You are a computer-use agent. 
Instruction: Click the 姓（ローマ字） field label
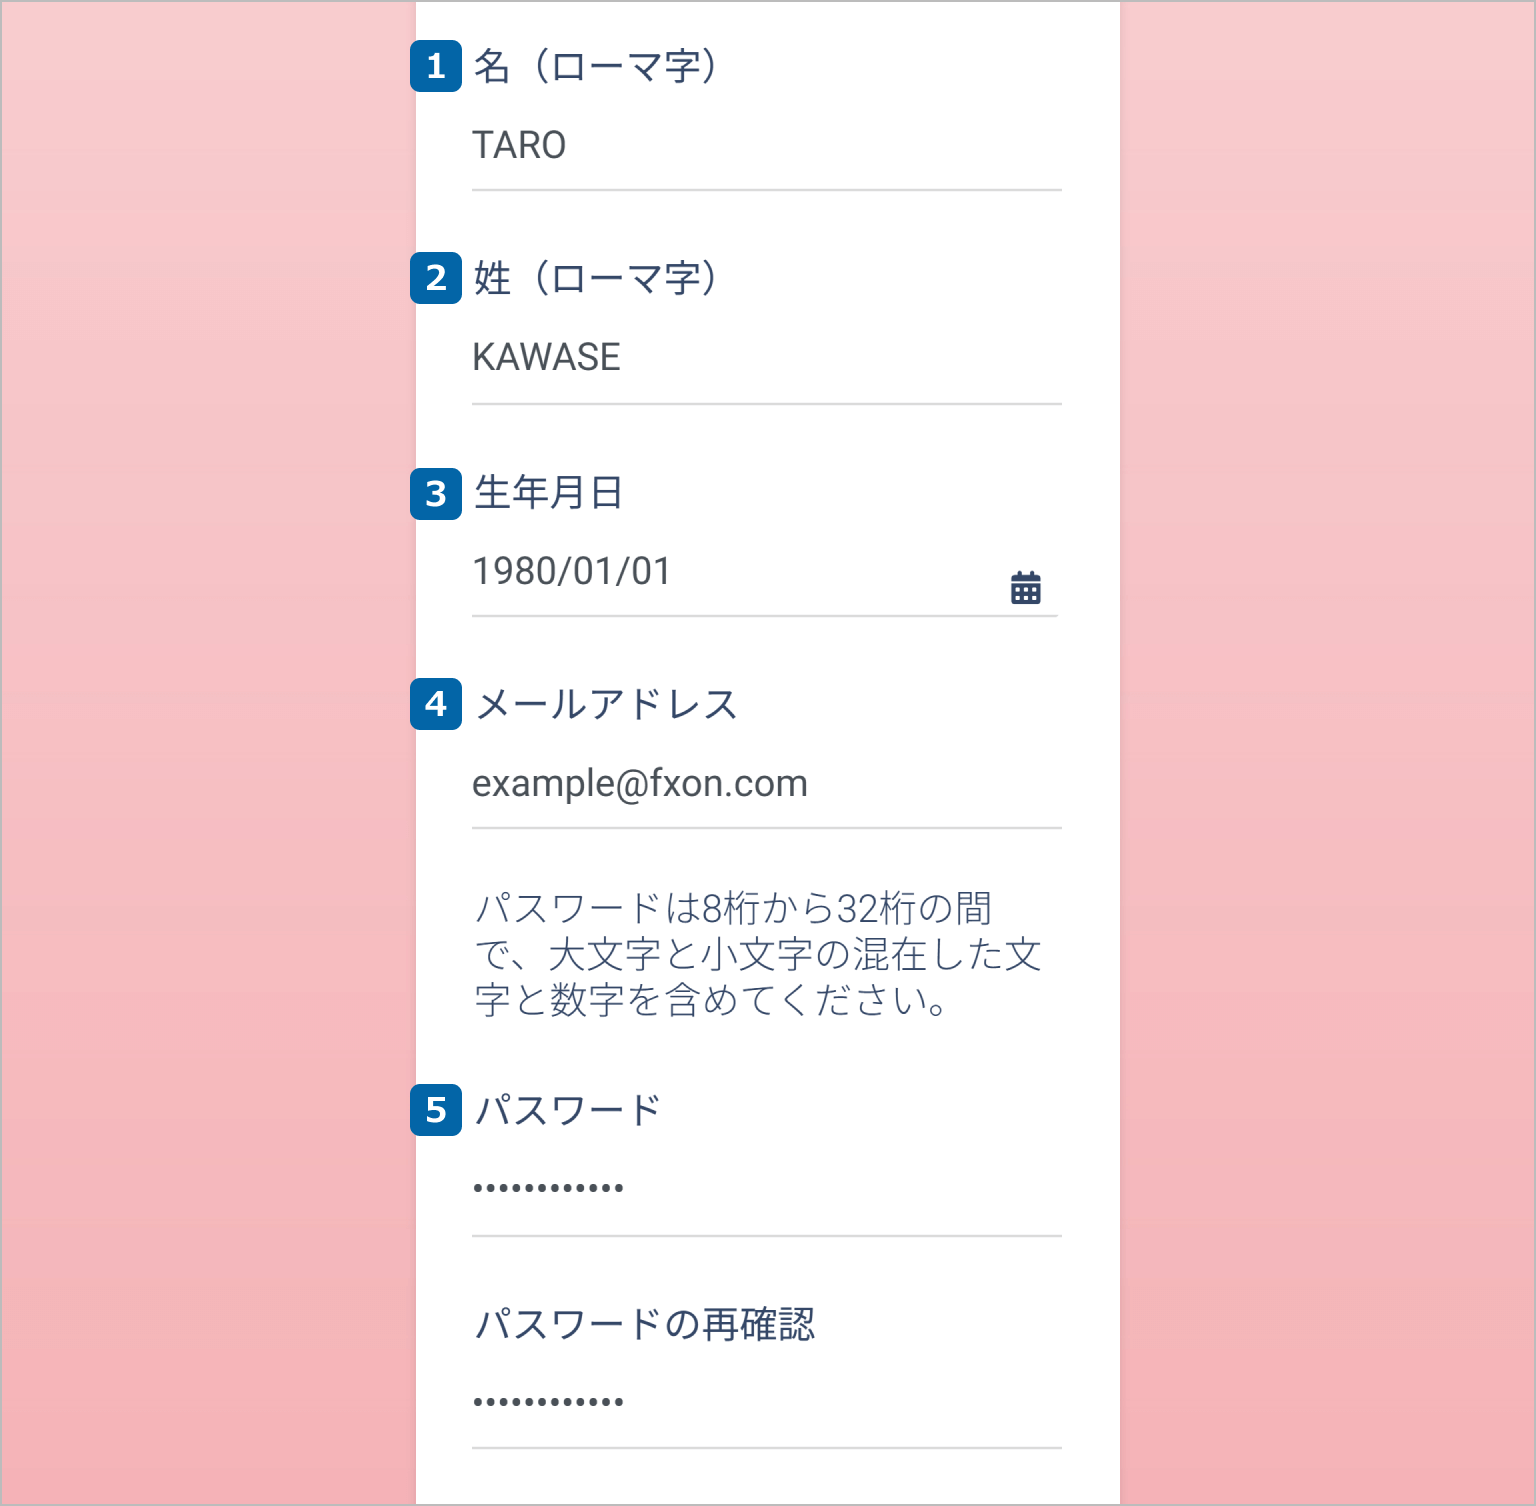pyautogui.click(x=595, y=279)
